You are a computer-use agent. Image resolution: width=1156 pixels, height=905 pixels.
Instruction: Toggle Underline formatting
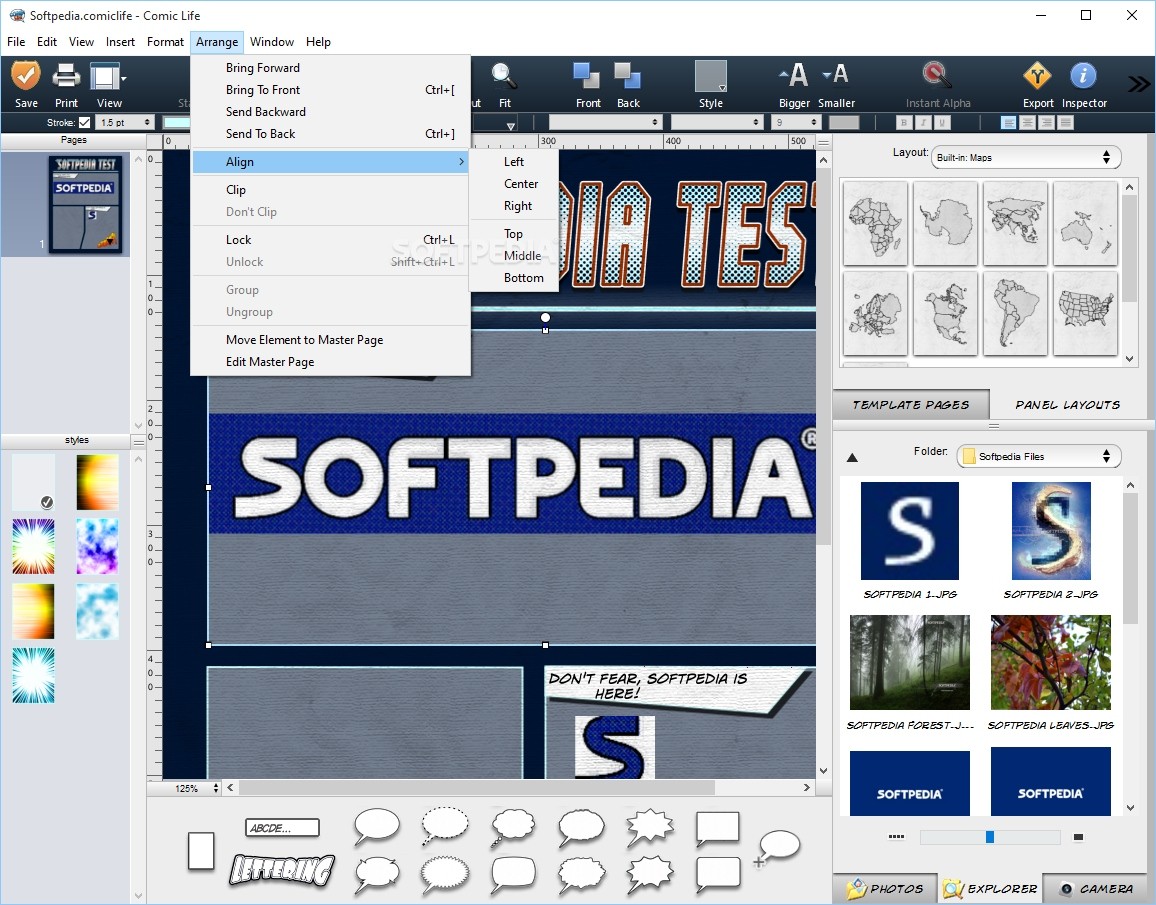tap(941, 122)
